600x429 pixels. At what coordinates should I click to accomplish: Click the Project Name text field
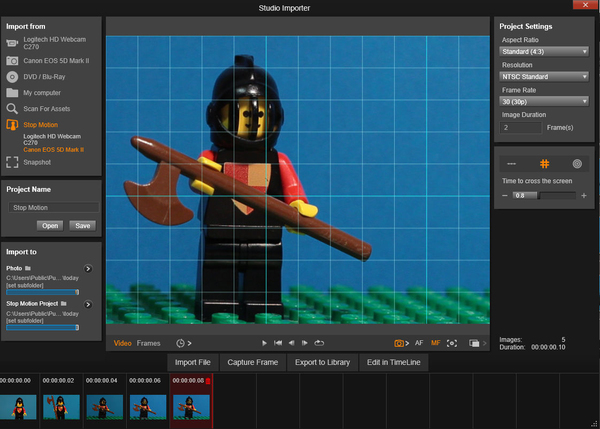(x=54, y=207)
